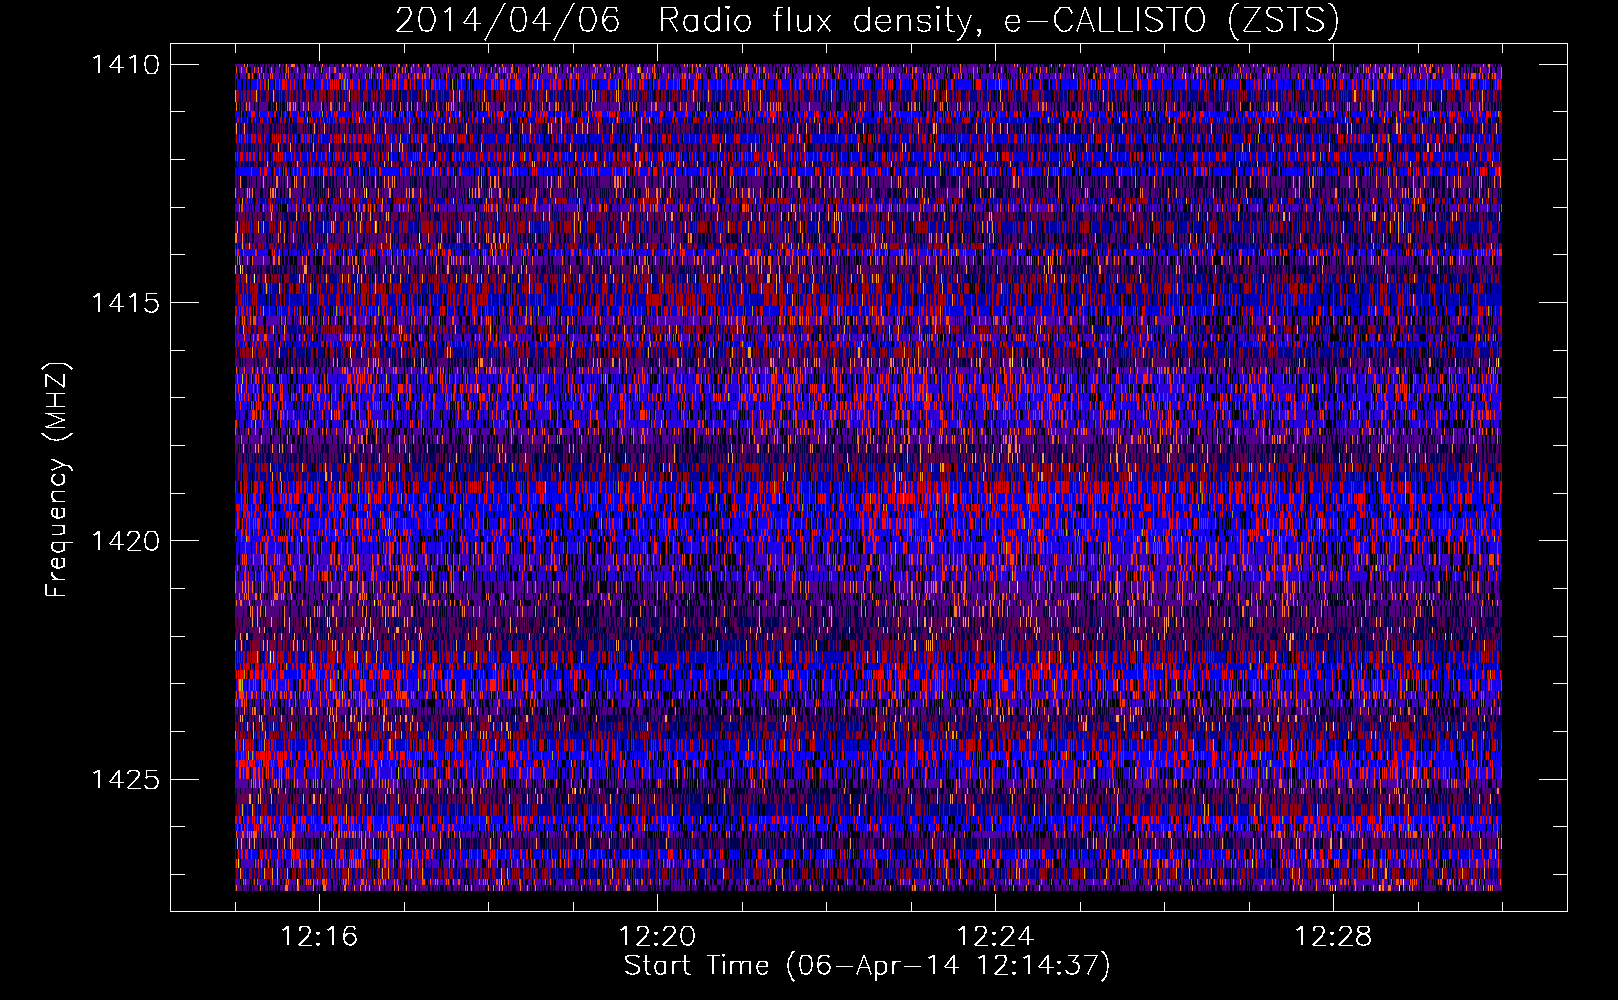Click the 'Frequency (MHZ)' axis title
The height and width of the screenshot is (1000, 1618).
57,480
